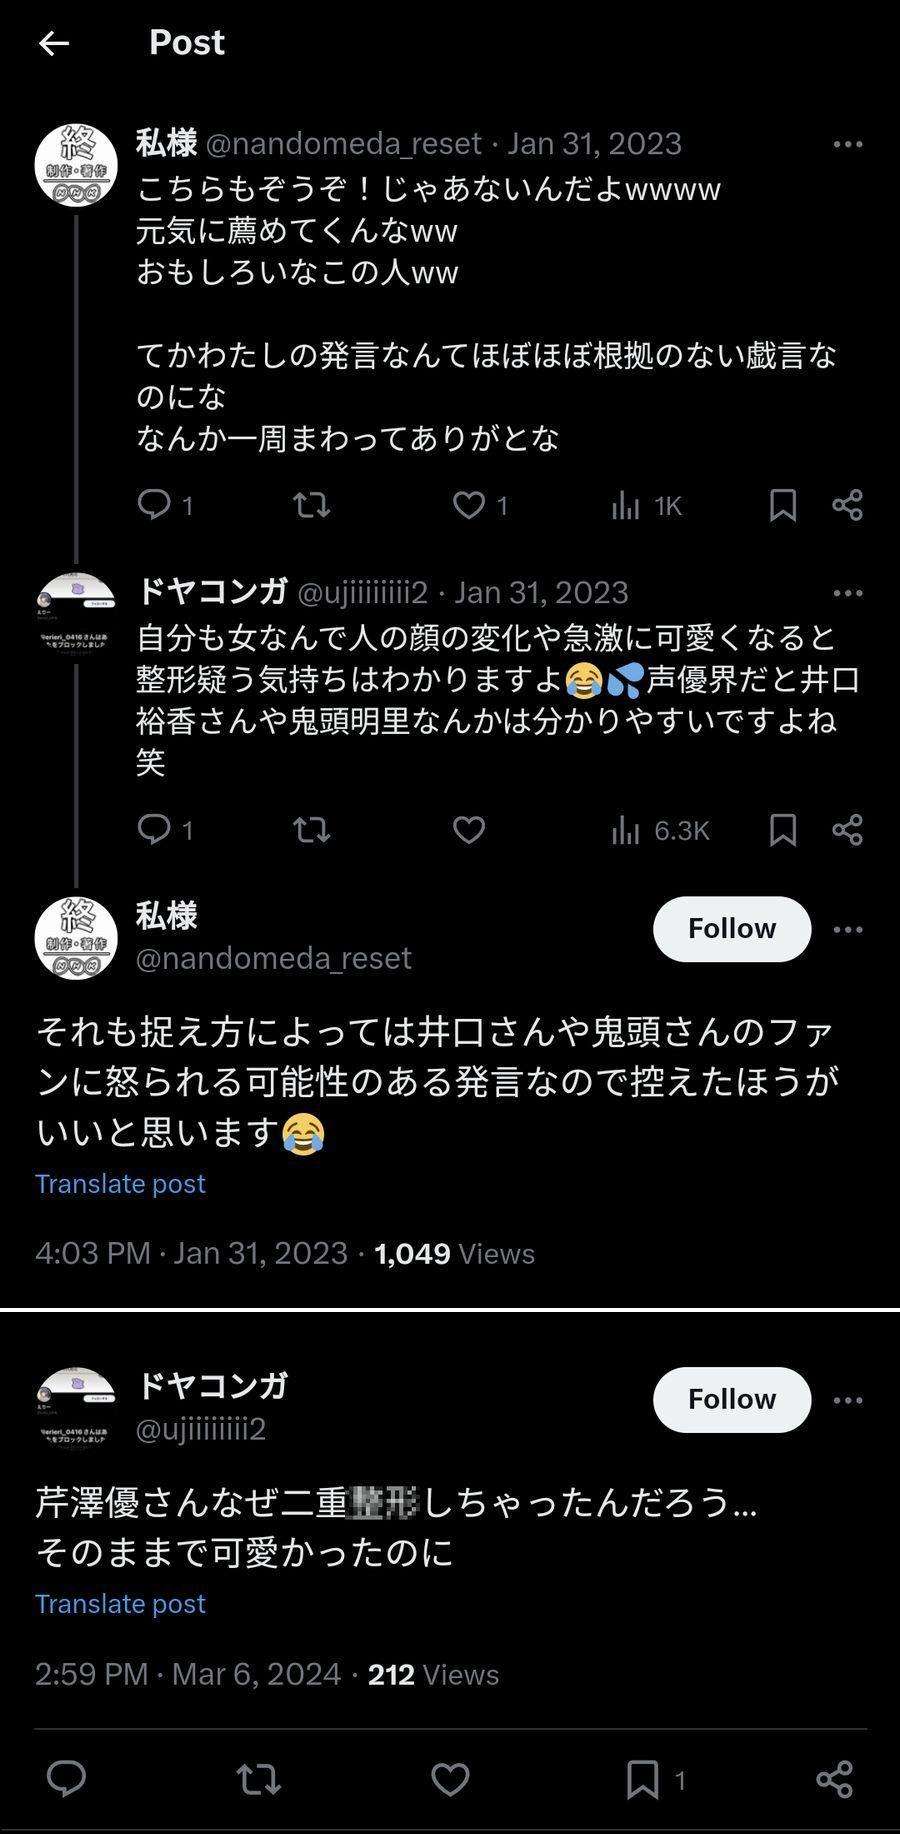This screenshot has height=1834, width=900.
Task: Open more options for first post
Action: (x=847, y=144)
